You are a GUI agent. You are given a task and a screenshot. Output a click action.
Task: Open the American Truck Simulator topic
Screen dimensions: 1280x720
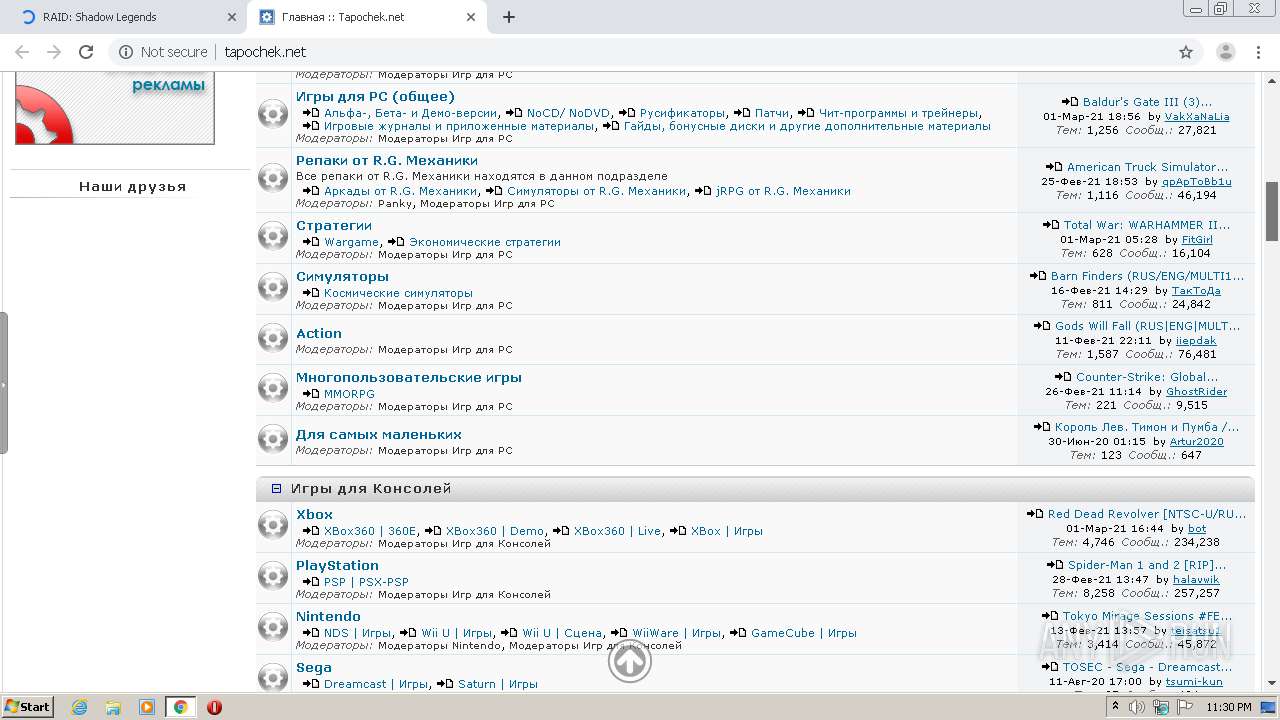(1147, 167)
